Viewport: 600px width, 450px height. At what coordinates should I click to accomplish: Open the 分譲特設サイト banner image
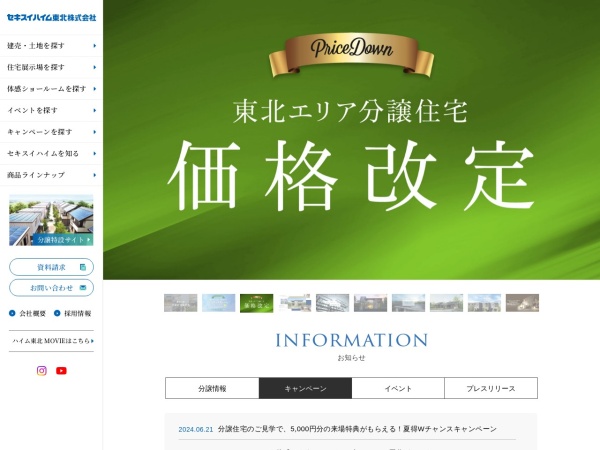[51, 220]
